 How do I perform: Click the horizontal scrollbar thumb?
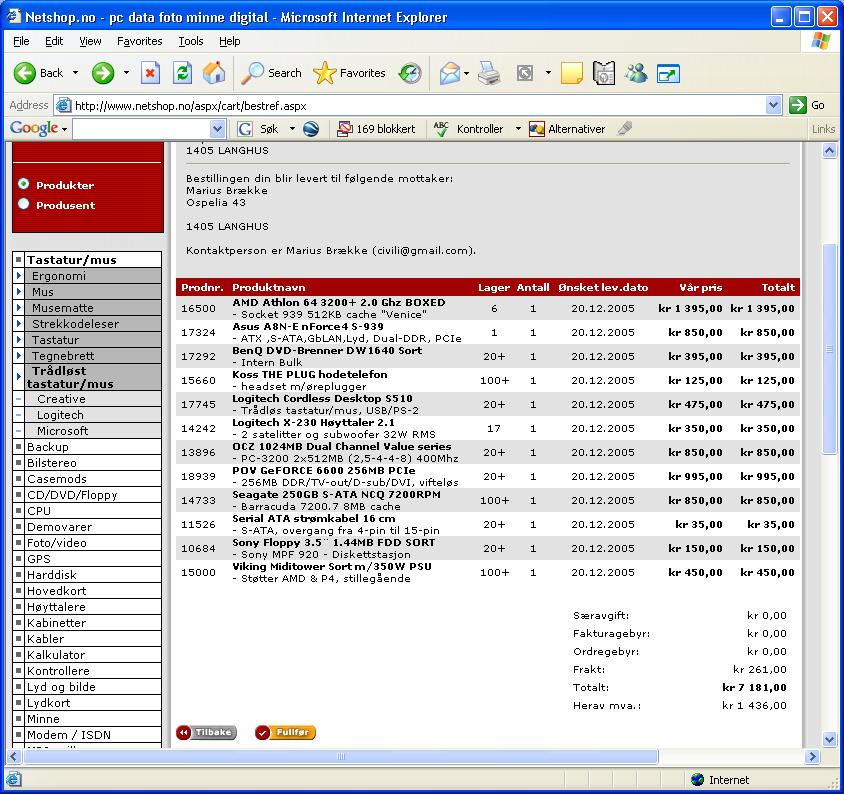[340, 756]
